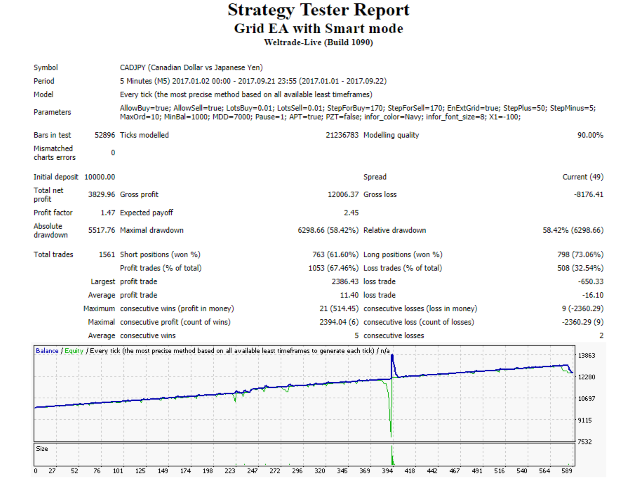640x480 pixels.
Task: Click the 'Strategy Tester Report' title
Action: [318, 10]
